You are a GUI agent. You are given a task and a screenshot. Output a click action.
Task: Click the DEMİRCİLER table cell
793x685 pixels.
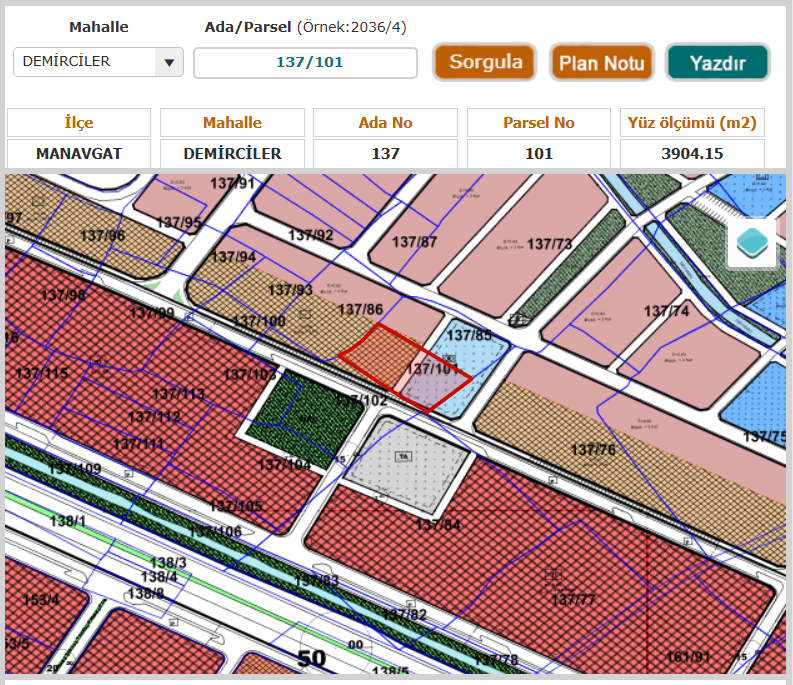[232, 153]
